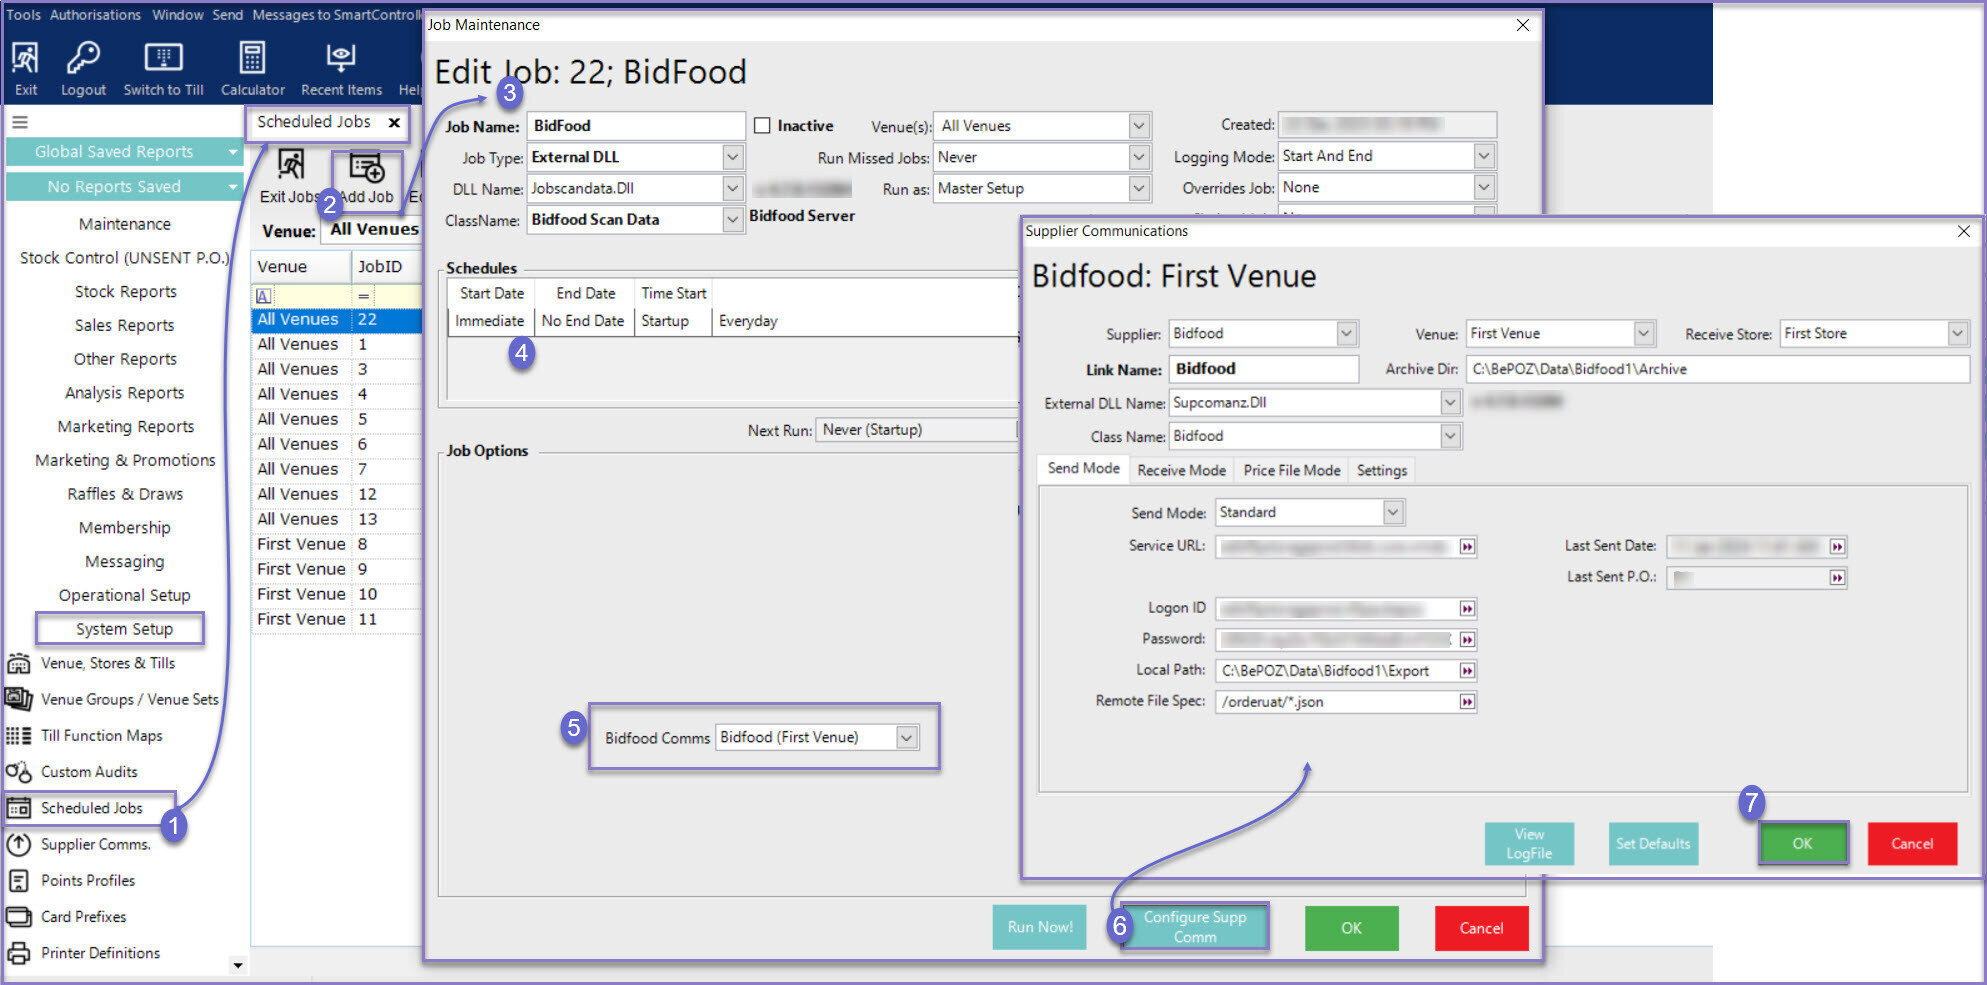
Task: Click the Archive Dir input field
Action: [x=1717, y=369]
